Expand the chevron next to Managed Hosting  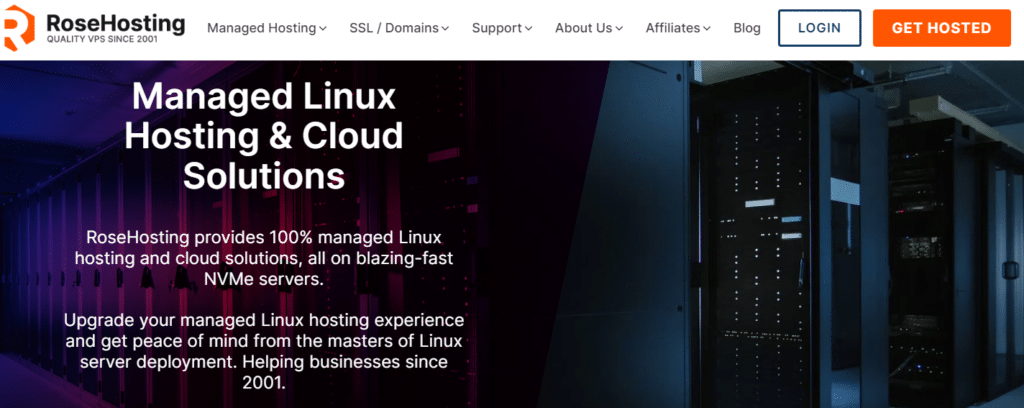[x=323, y=29]
